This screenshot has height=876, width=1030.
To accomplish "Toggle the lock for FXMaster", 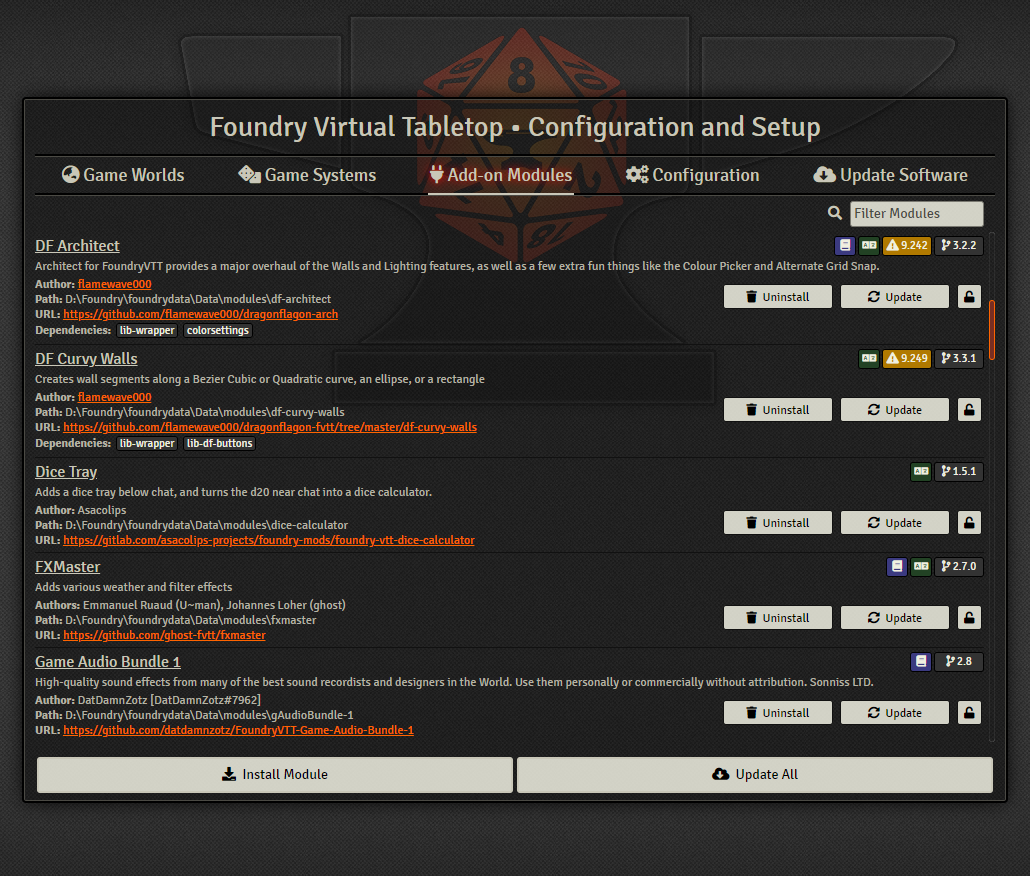I will pos(969,618).
